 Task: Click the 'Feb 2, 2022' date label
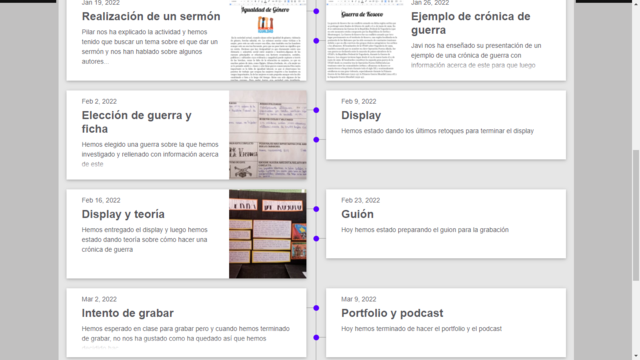tap(99, 102)
